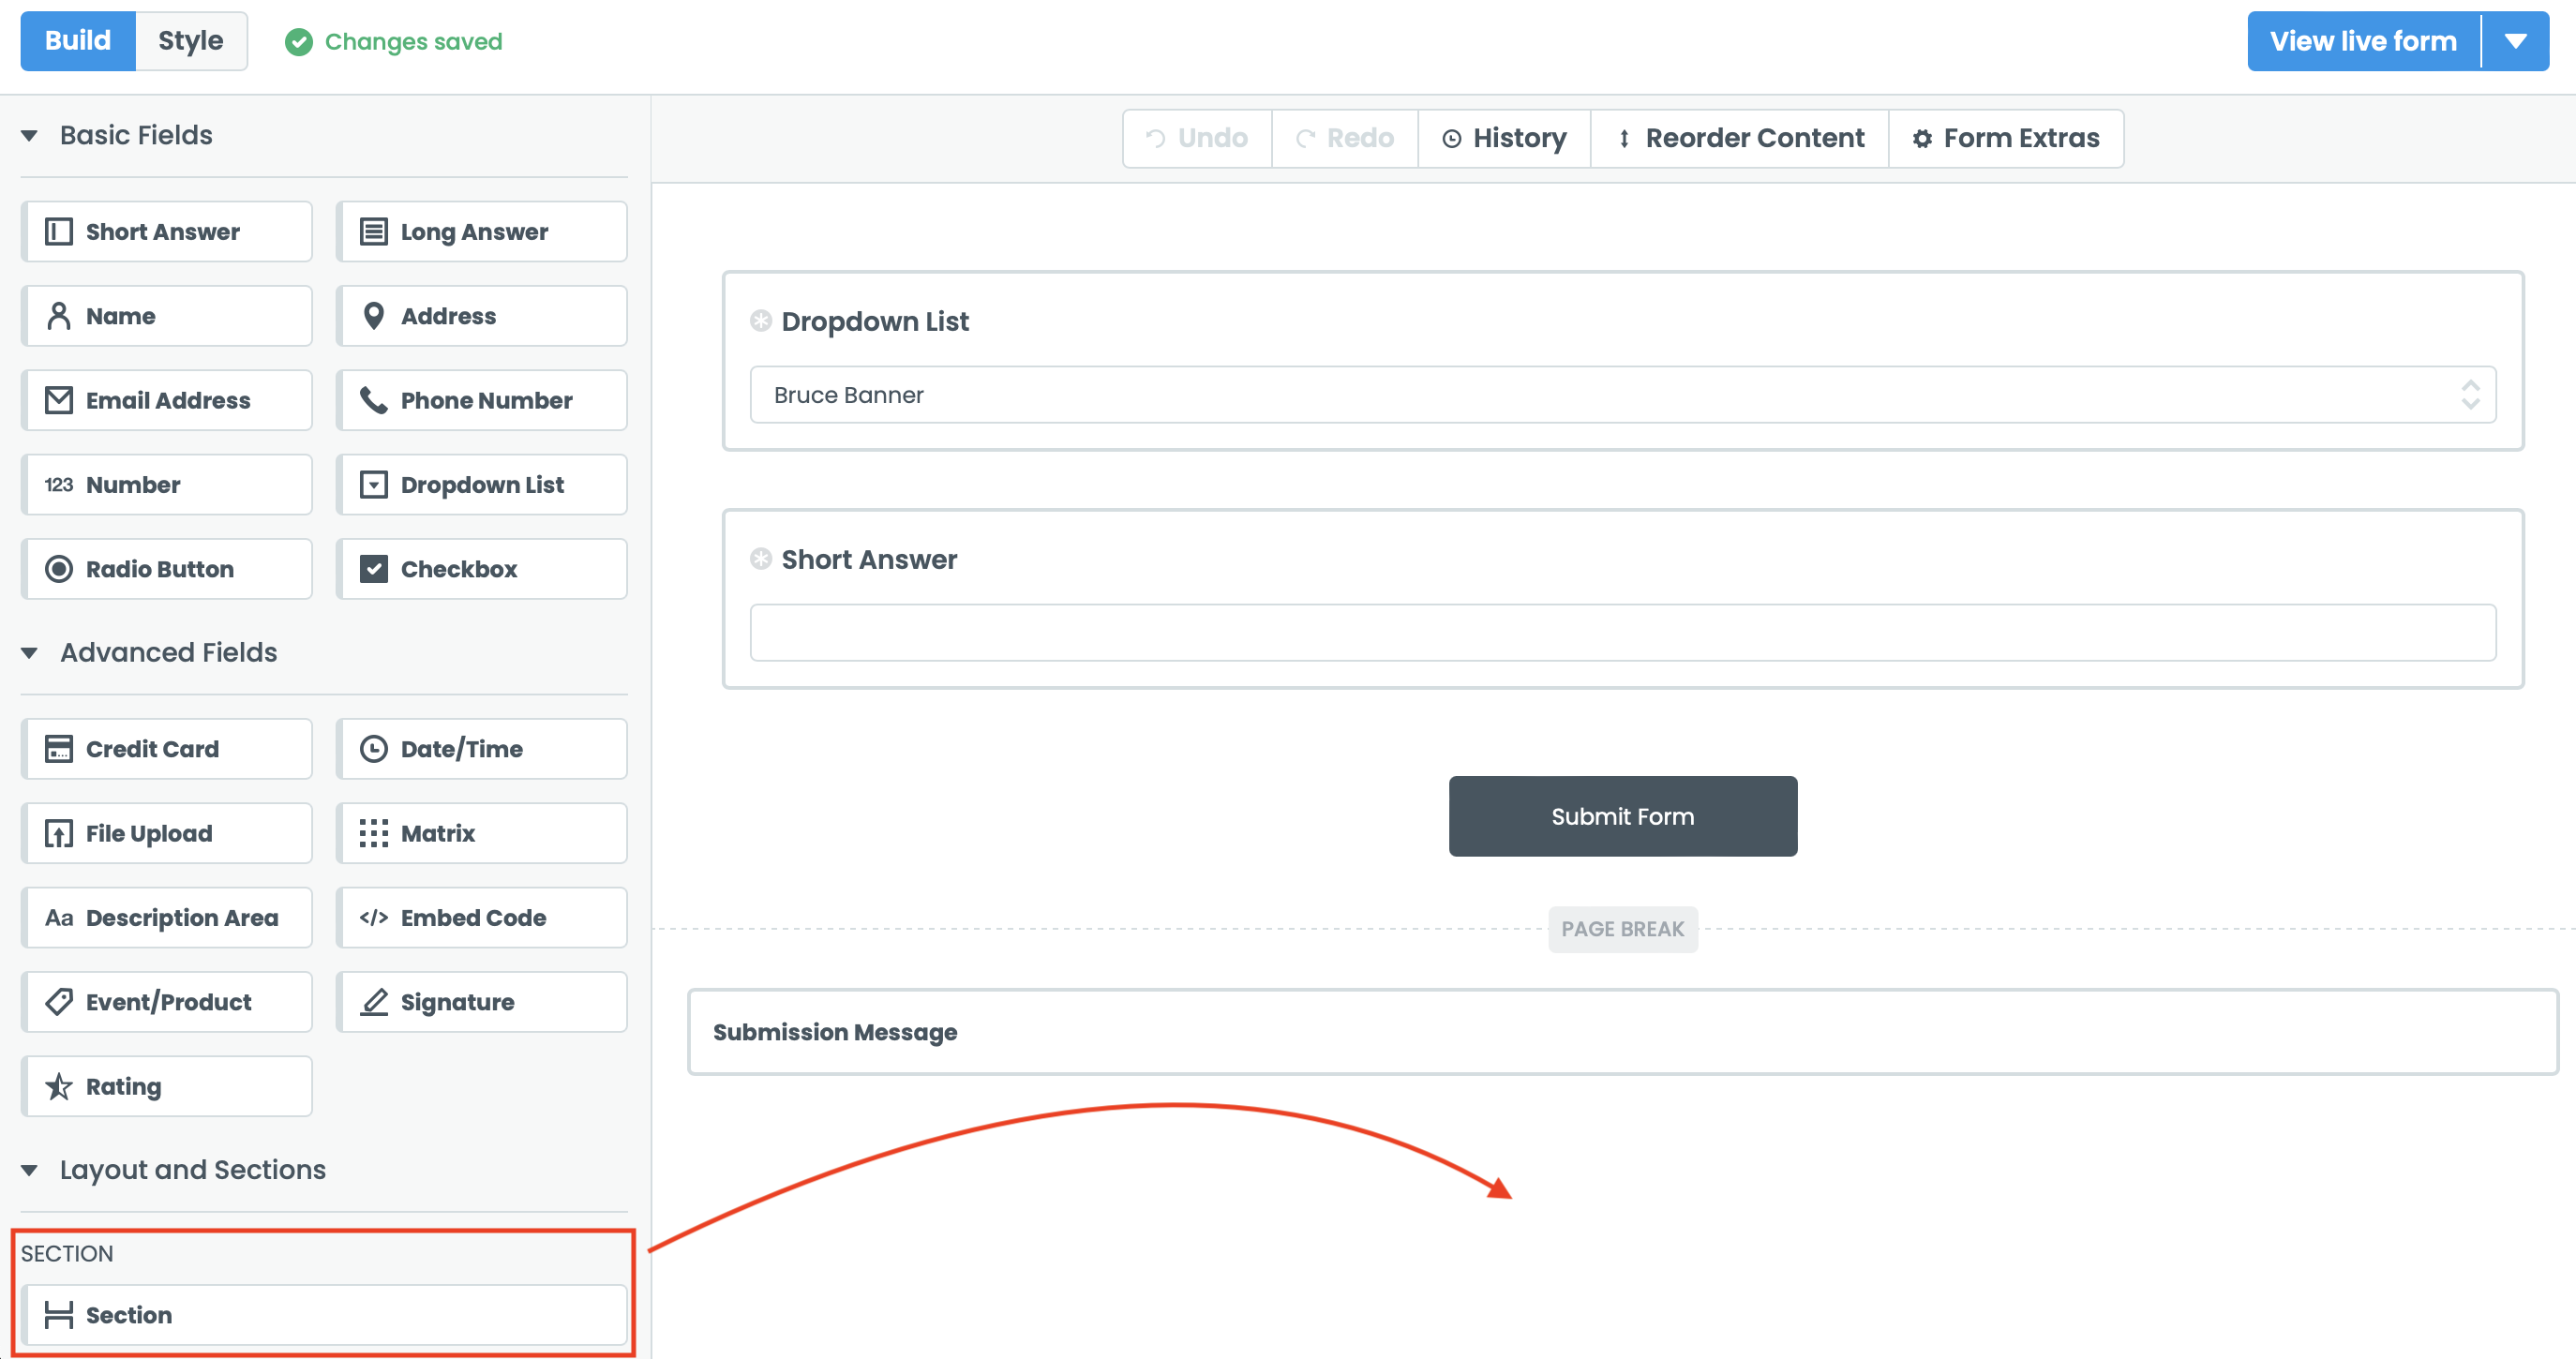Click the Credit Card field icon

[59, 749]
